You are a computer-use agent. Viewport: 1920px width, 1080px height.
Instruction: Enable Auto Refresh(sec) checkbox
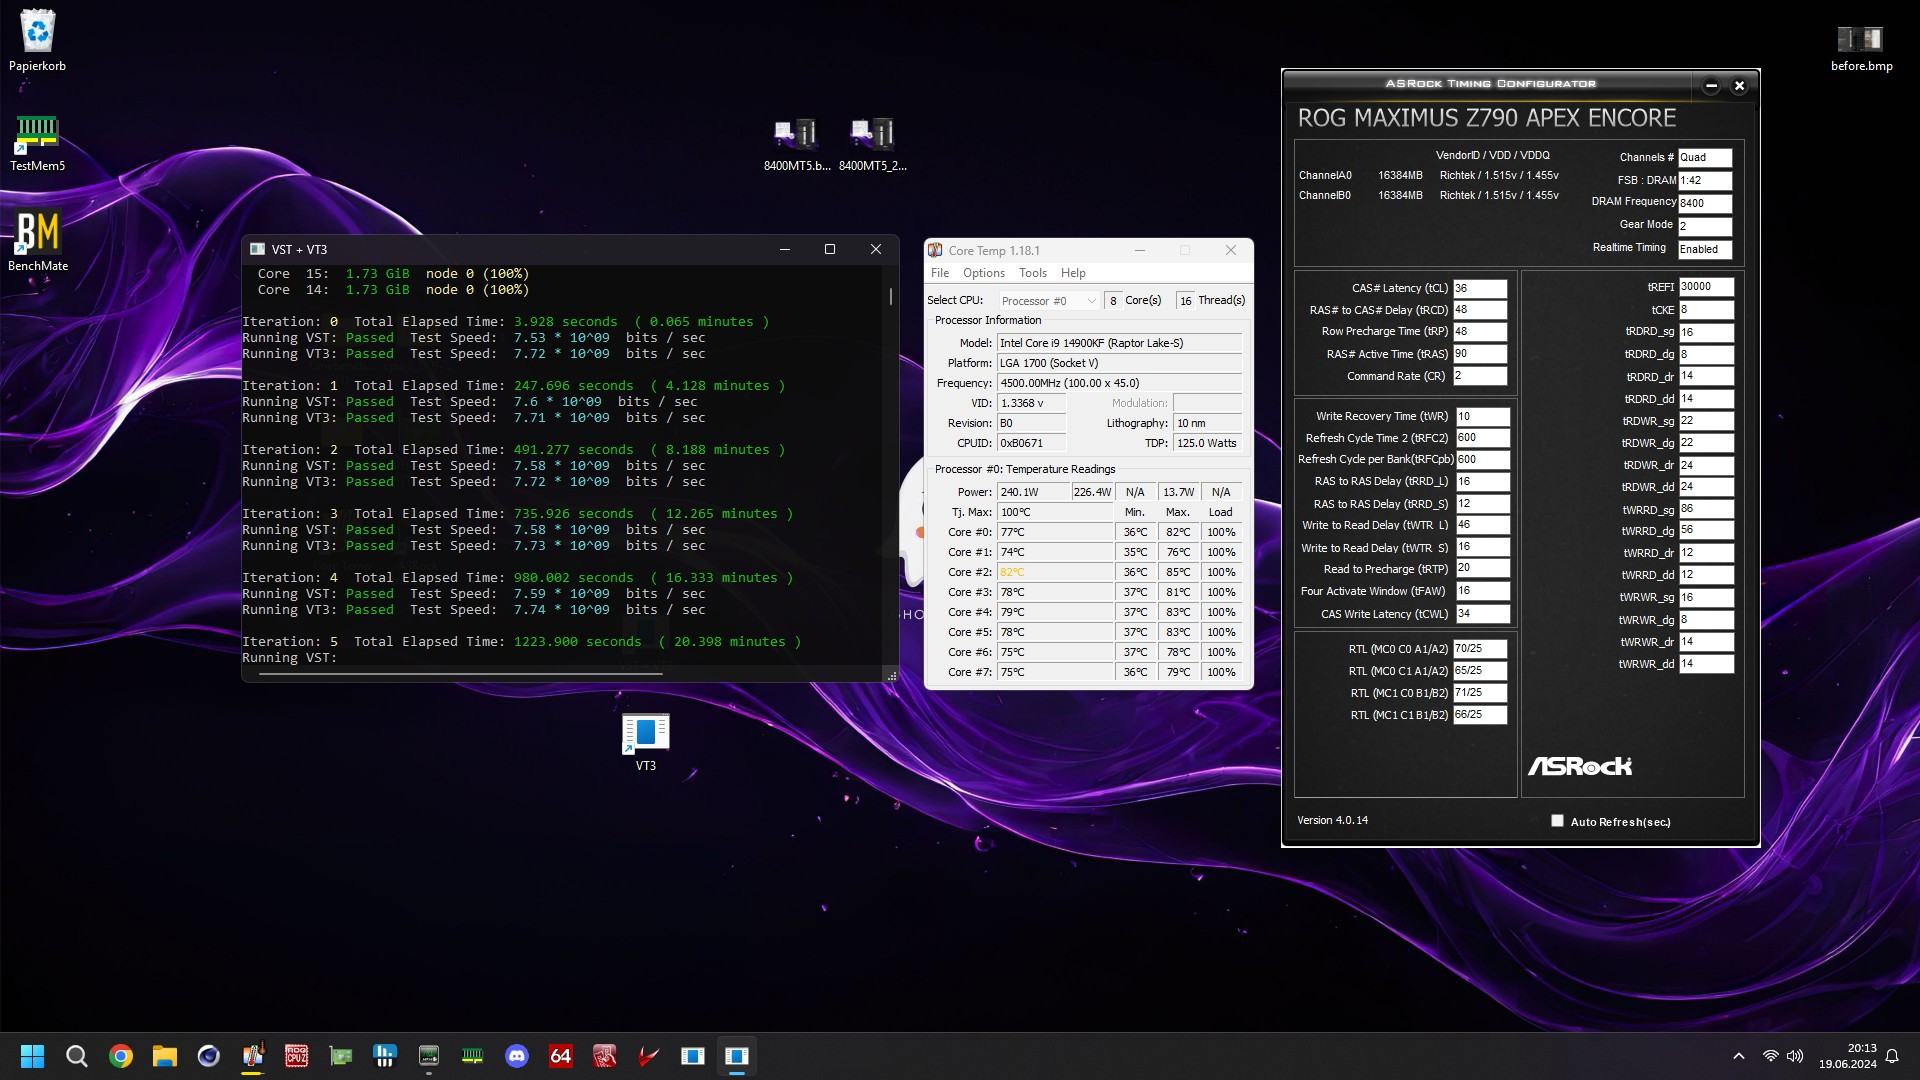pos(1557,821)
